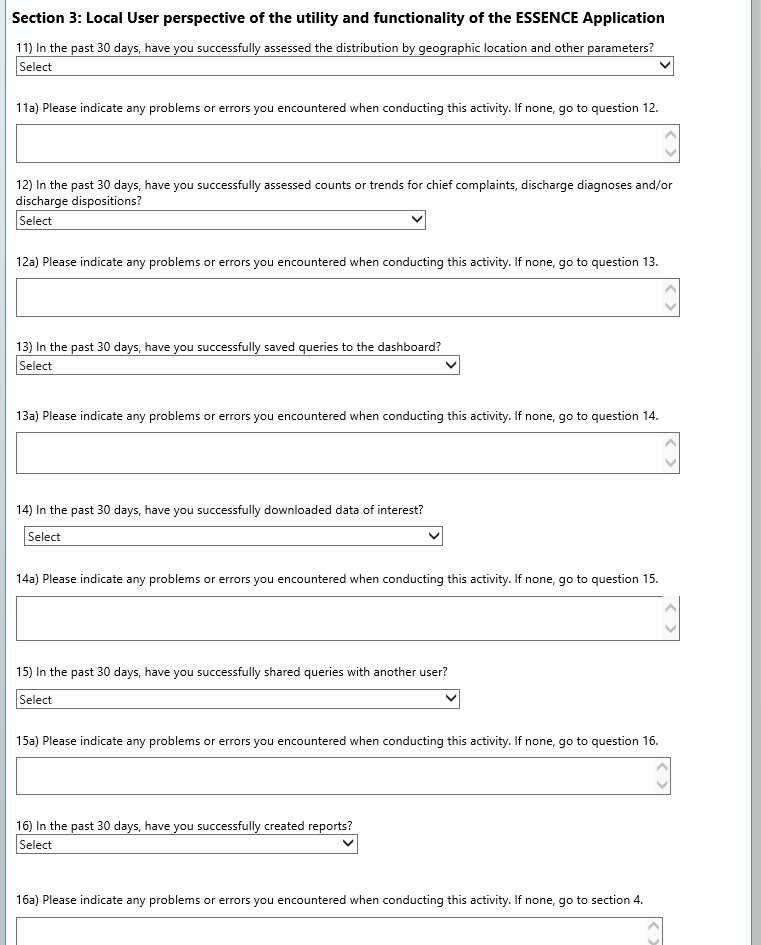Click the question 16a problems text box
The width and height of the screenshot is (761, 945).
[335, 932]
